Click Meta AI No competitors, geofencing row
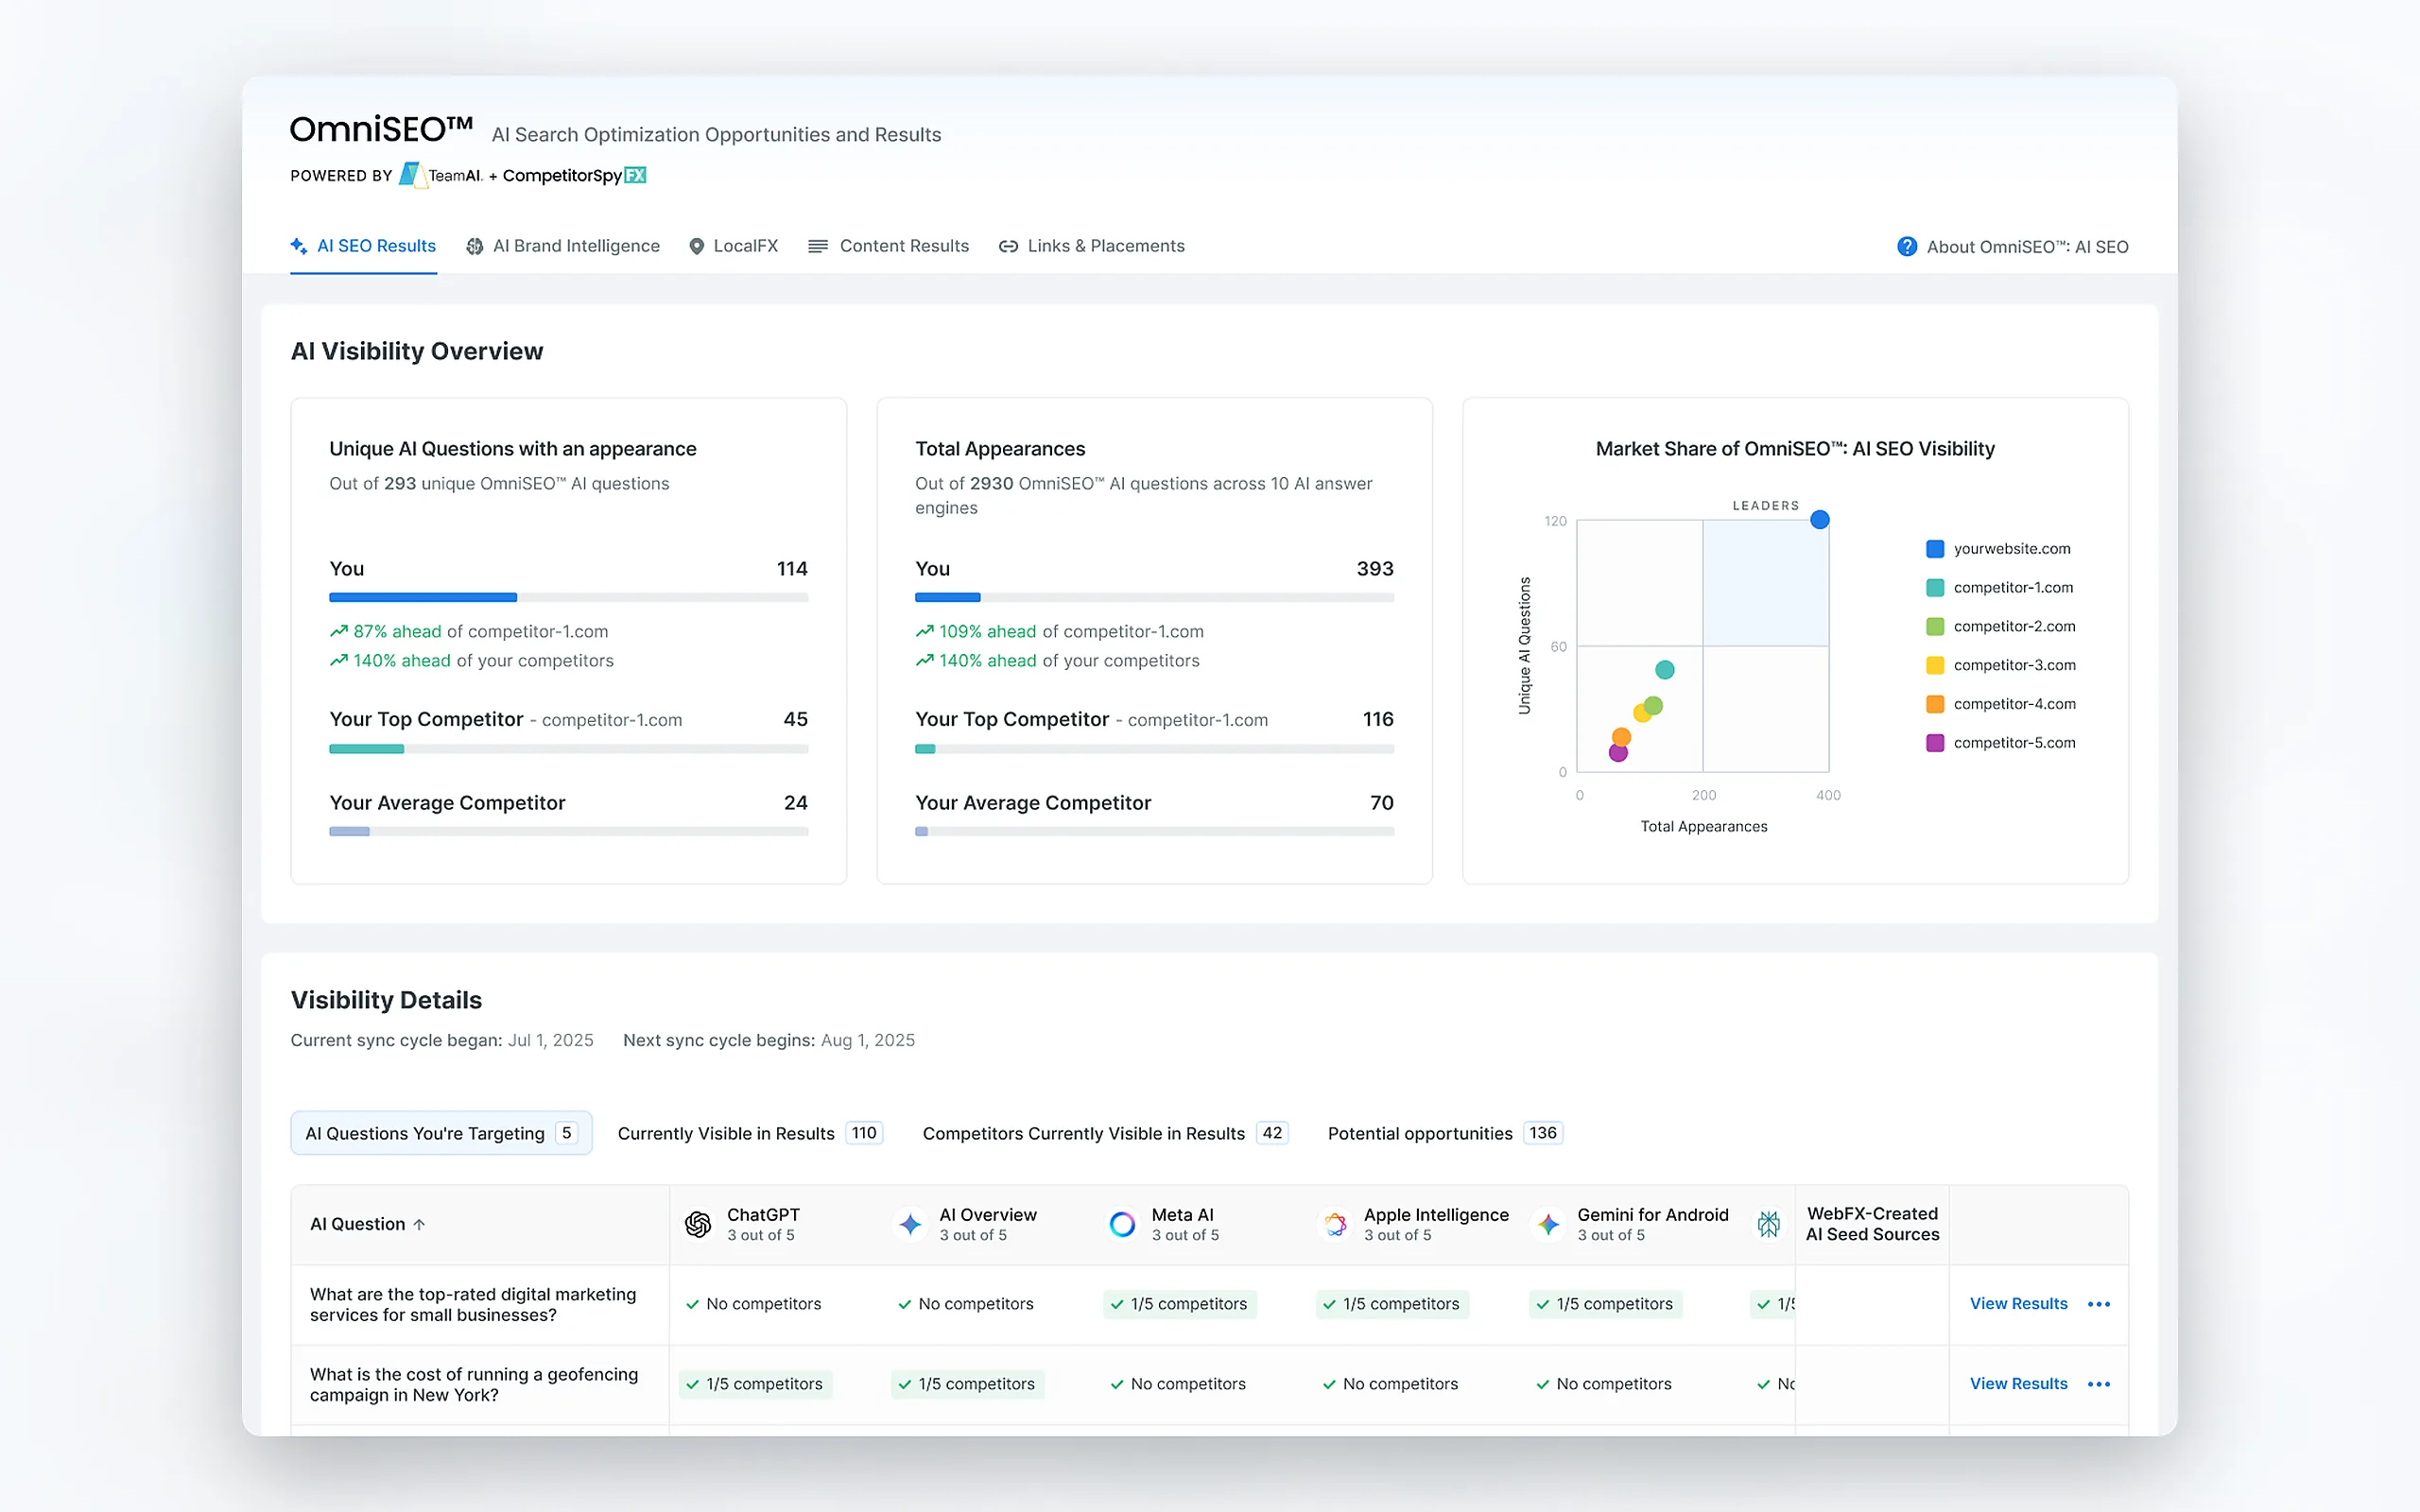 pyautogui.click(x=1178, y=1384)
